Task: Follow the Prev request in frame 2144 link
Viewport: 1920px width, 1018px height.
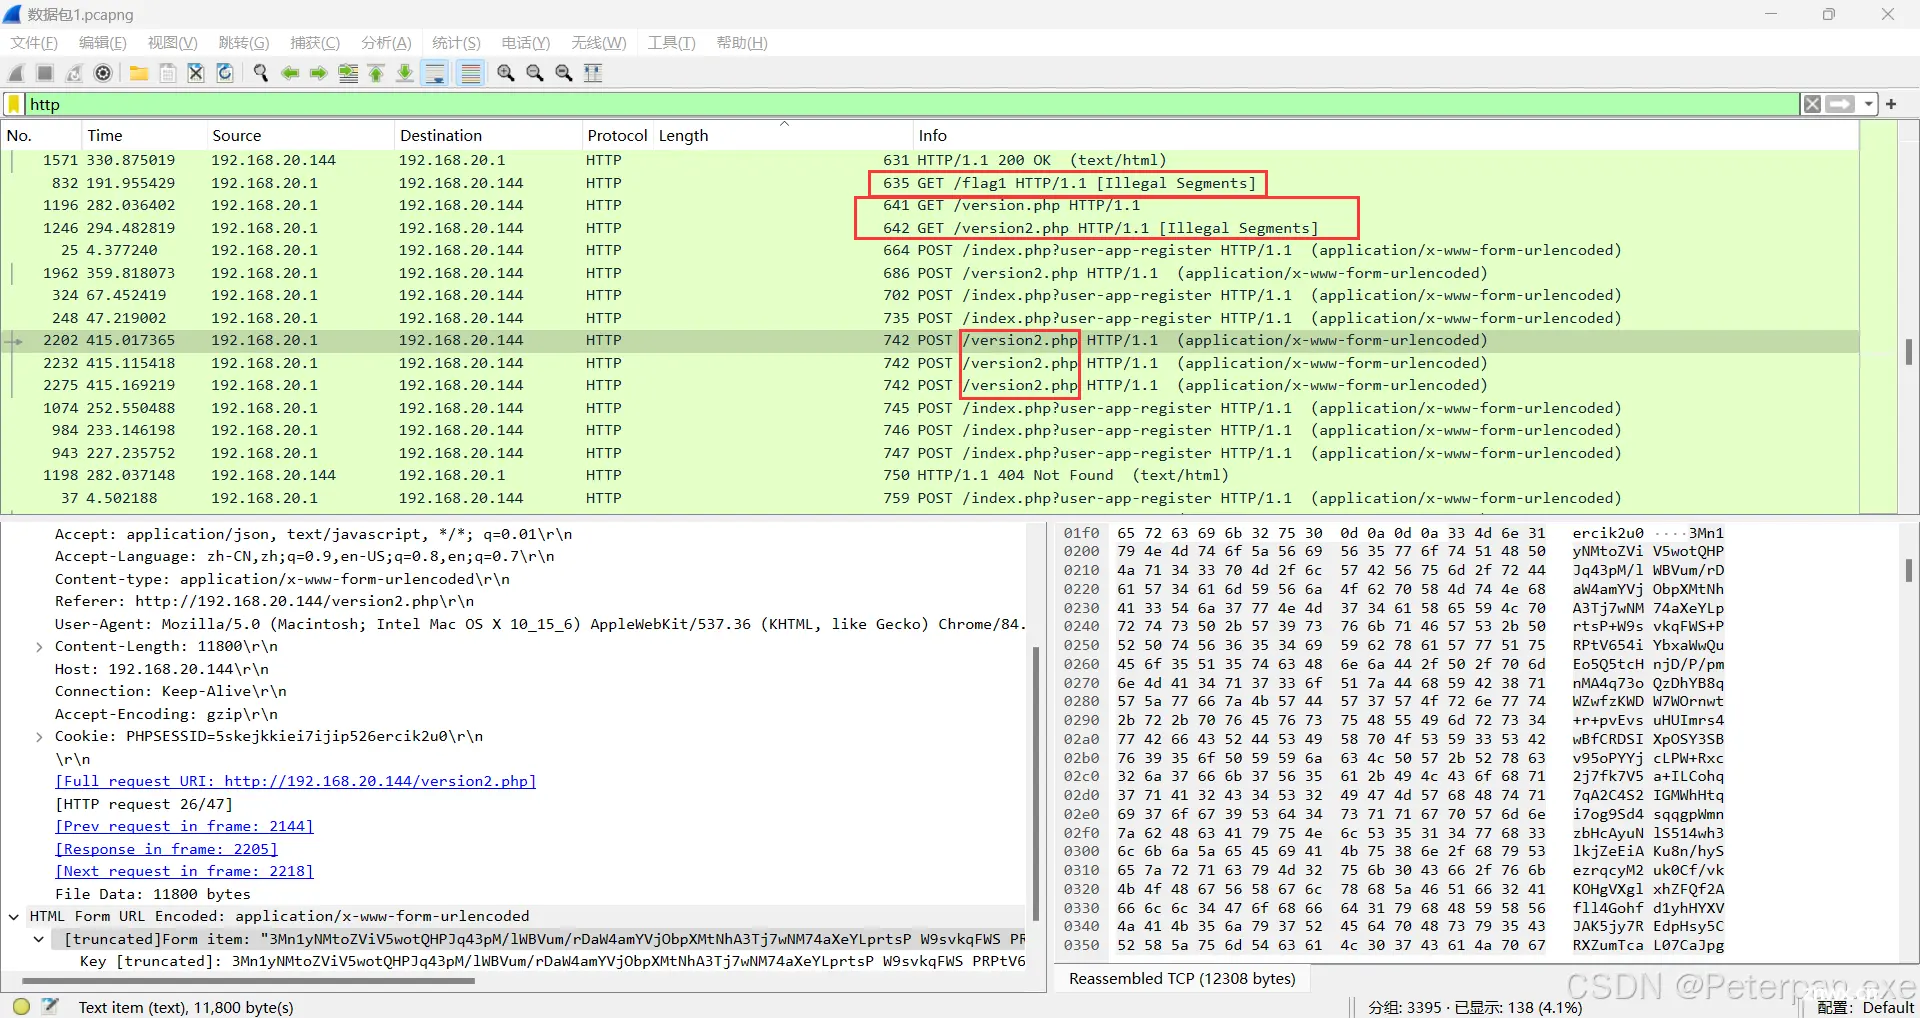Action: pos(184,827)
